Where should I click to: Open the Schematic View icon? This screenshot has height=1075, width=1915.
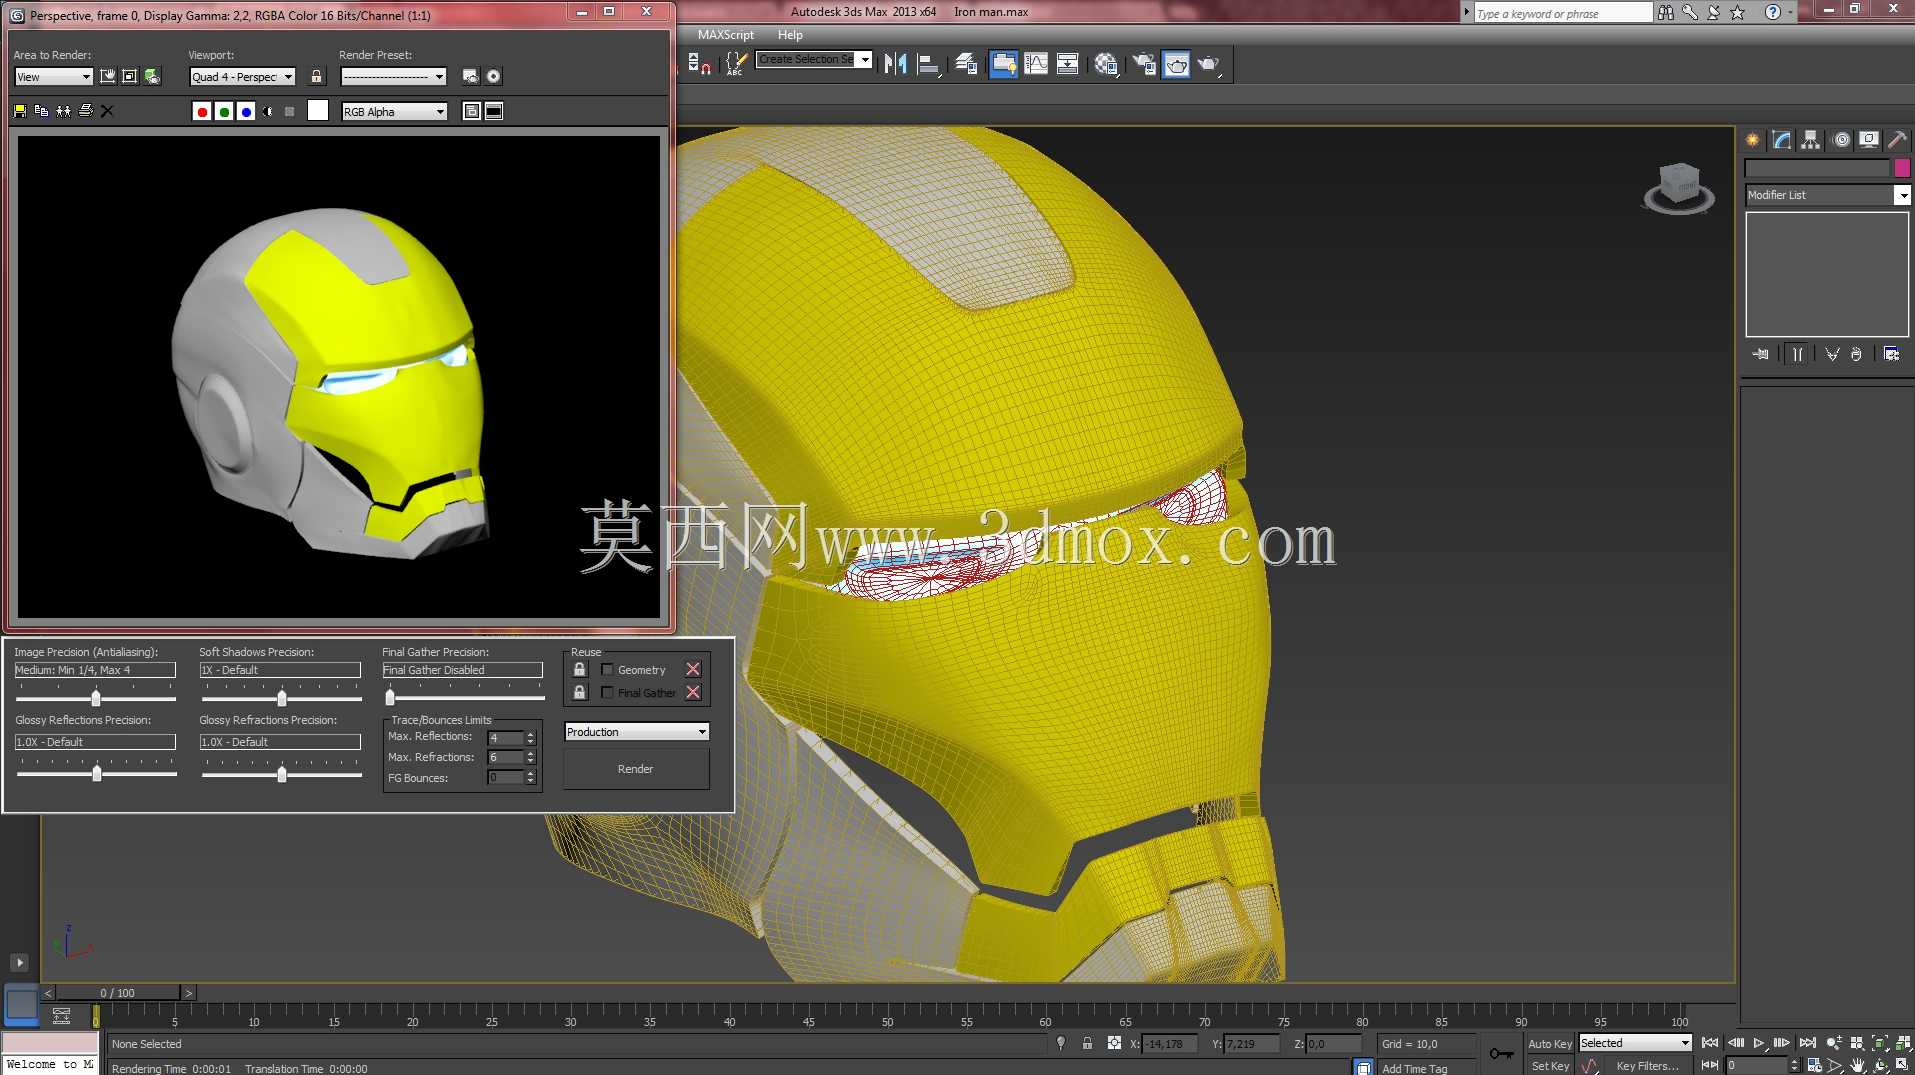tap(1068, 64)
